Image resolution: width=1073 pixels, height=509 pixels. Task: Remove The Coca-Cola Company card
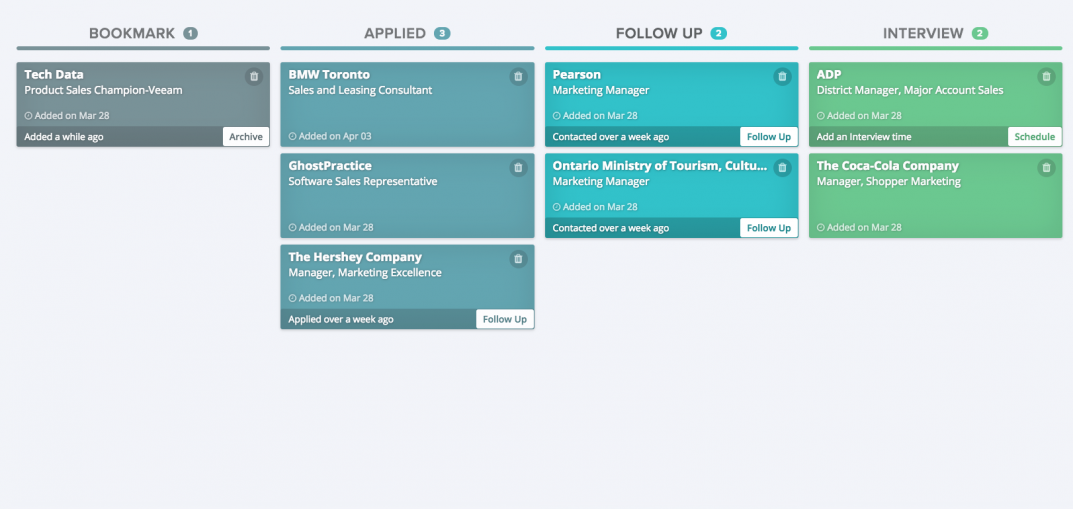pyautogui.click(x=1046, y=168)
